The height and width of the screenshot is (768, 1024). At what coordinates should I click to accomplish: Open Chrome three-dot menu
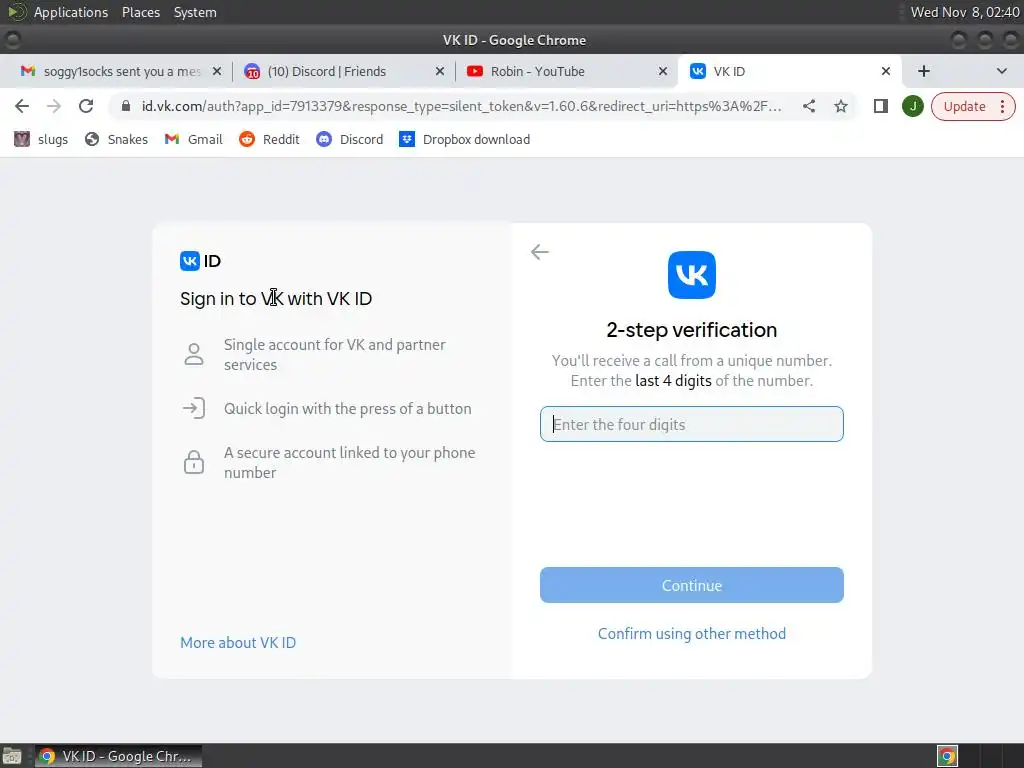click(x=1002, y=106)
